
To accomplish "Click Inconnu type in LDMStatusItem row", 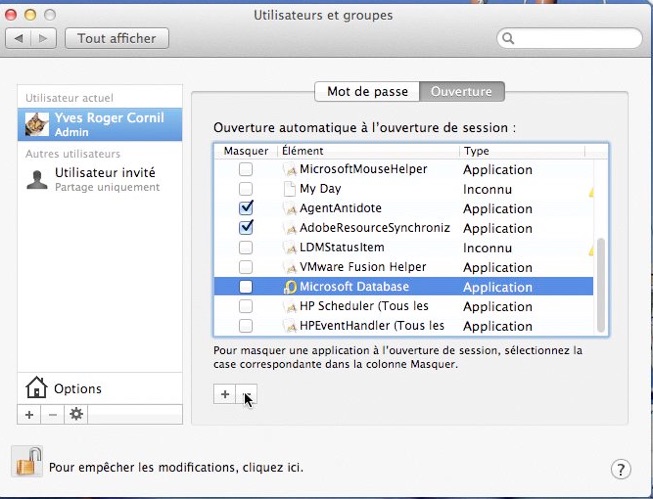I will [x=487, y=248].
